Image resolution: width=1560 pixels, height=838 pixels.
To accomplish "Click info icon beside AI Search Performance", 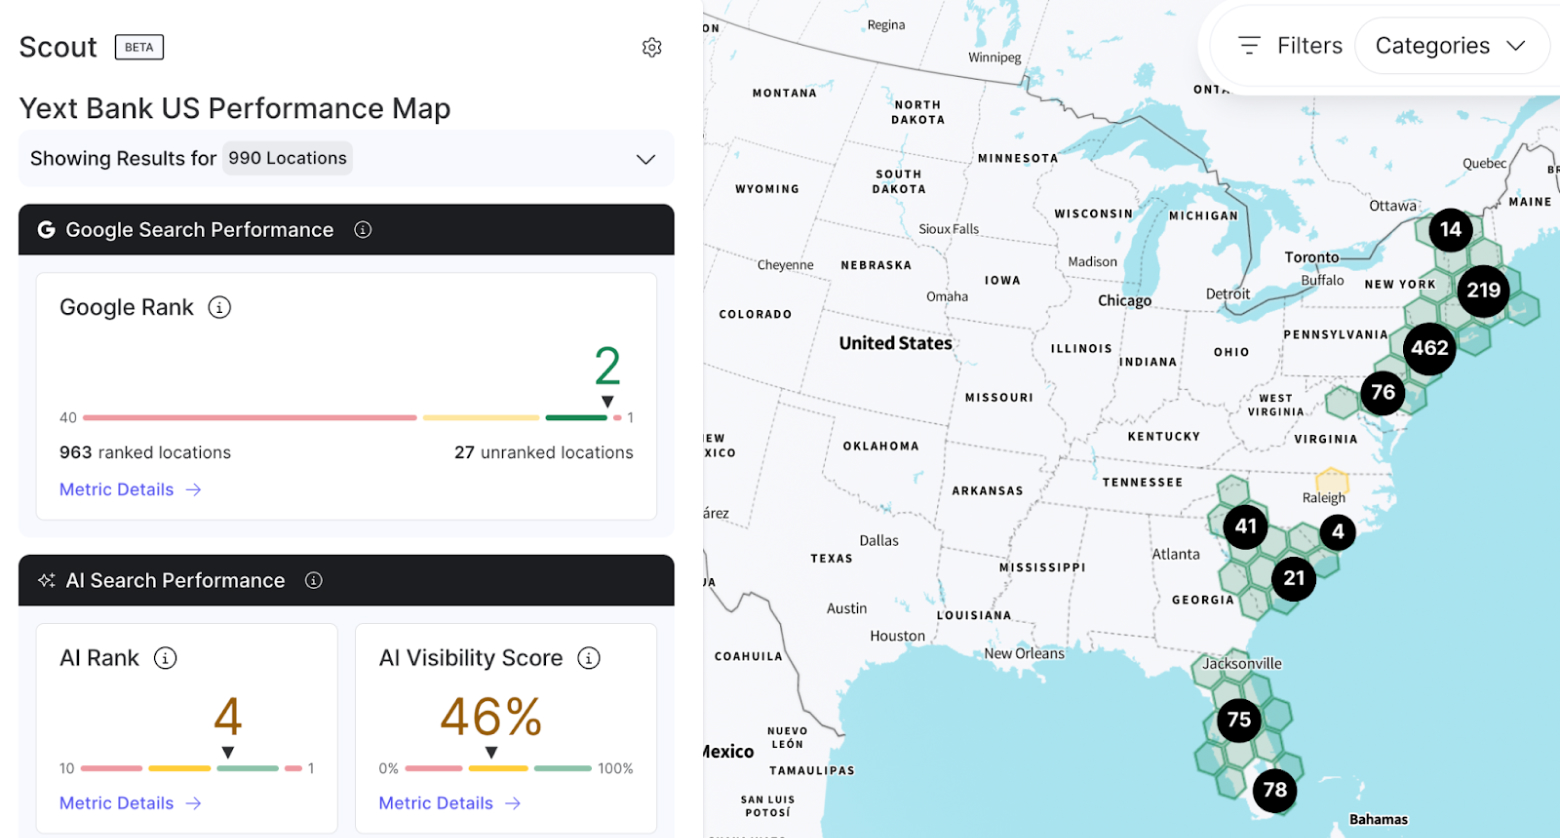I will 314,580.
